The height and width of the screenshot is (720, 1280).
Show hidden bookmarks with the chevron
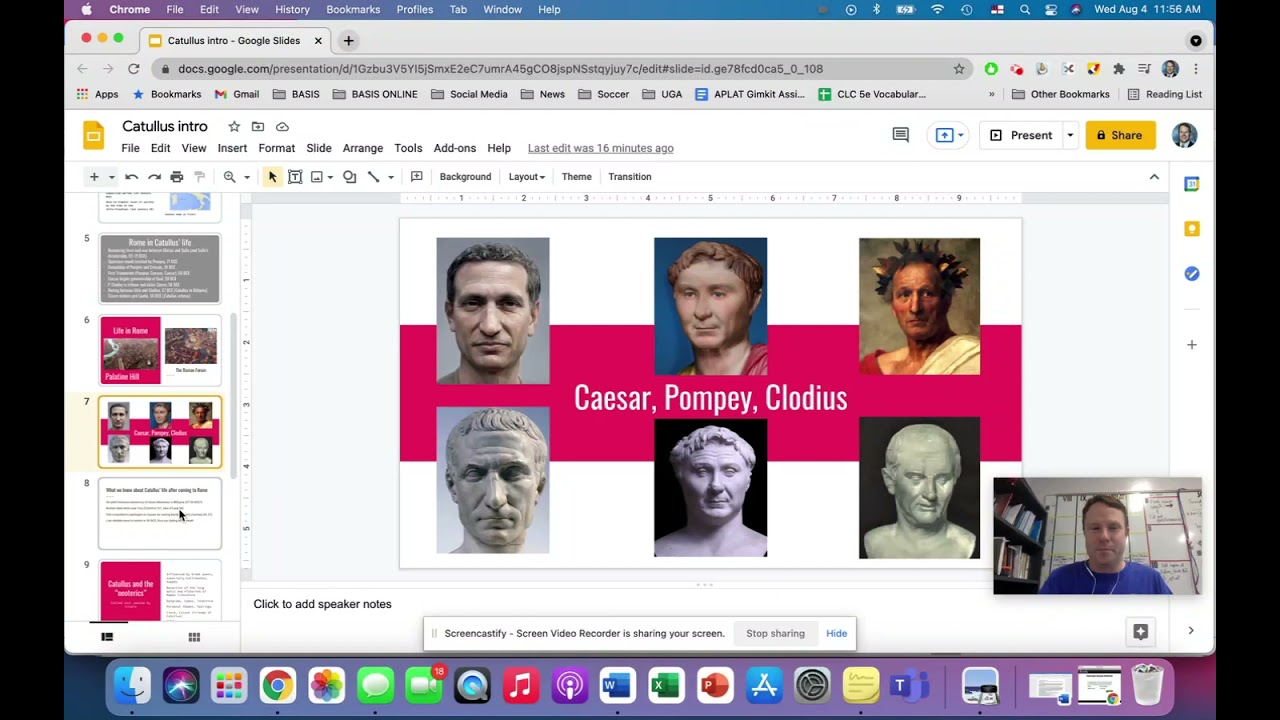(992, 94)
